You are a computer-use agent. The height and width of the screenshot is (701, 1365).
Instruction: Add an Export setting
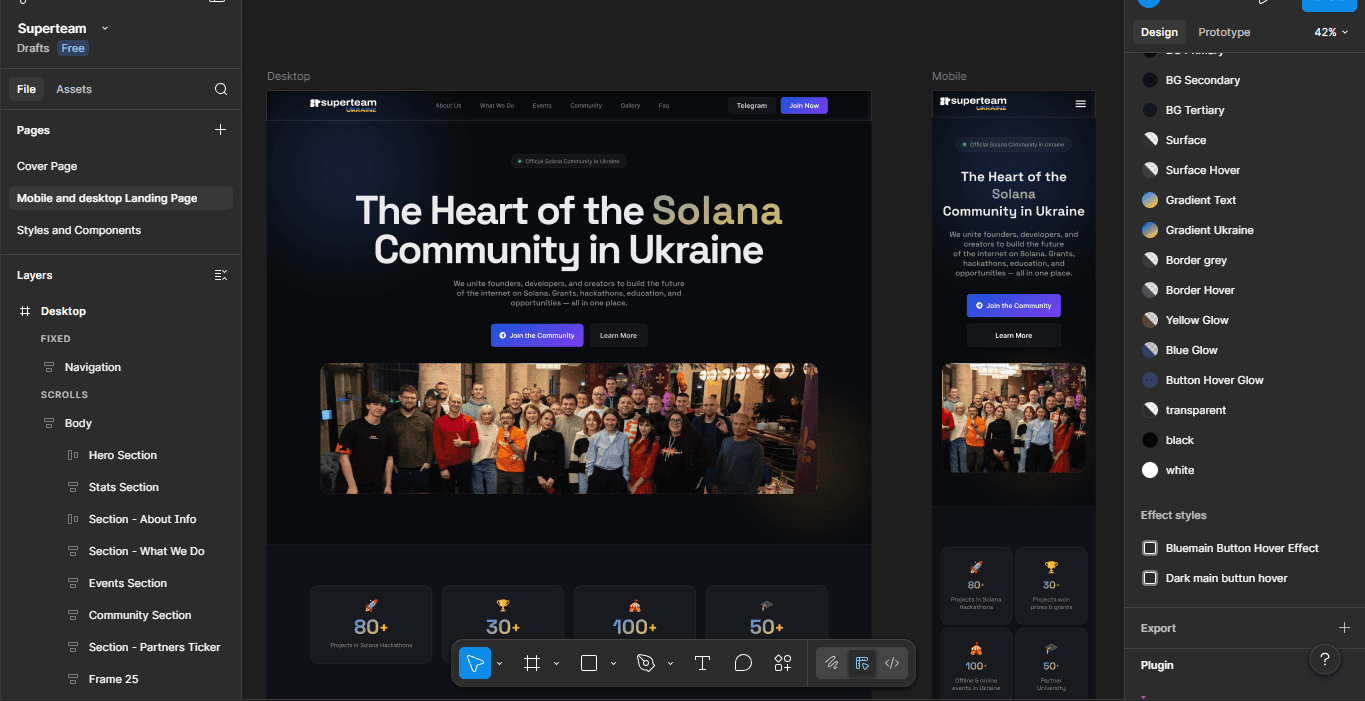1344,628
